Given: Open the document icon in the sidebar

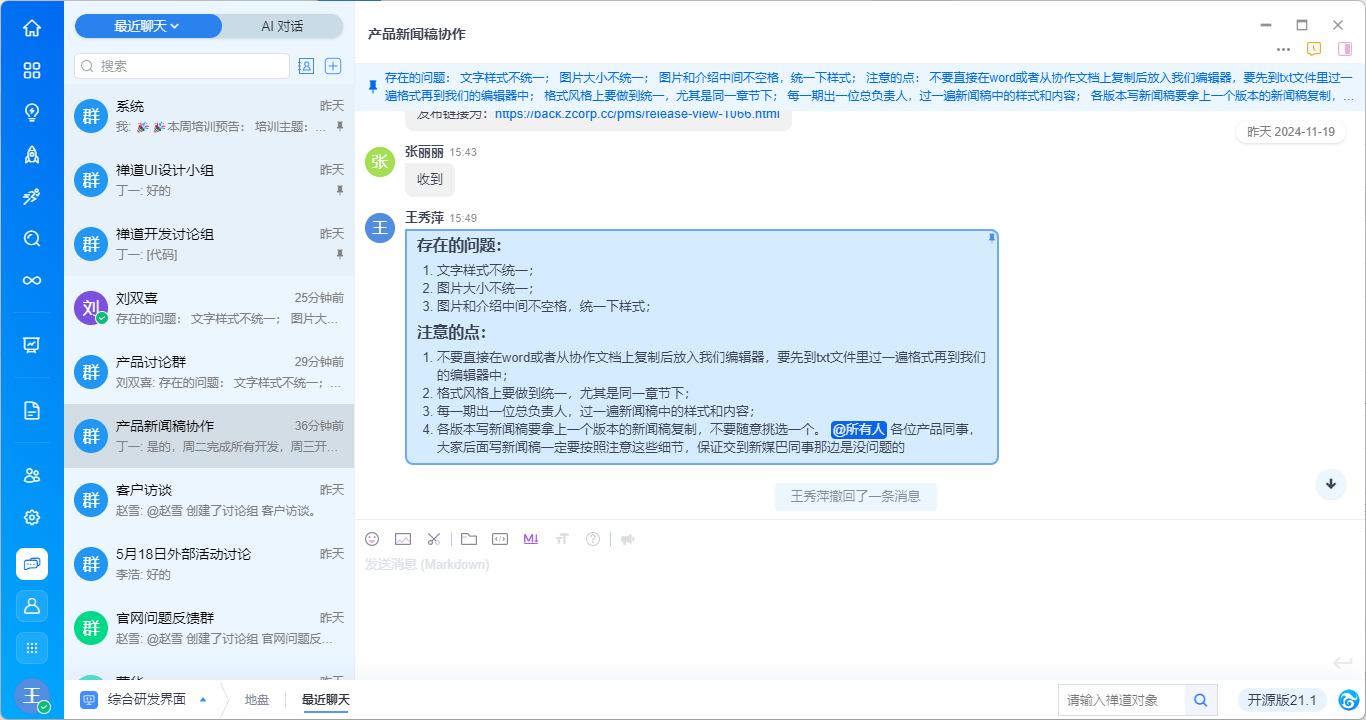Looking at the screenshot, I should point(32,410).
